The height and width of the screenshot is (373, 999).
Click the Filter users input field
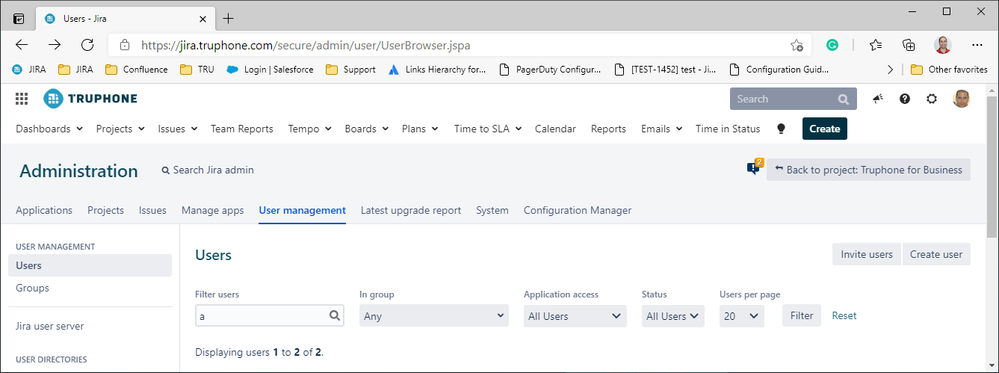(269, 316)
